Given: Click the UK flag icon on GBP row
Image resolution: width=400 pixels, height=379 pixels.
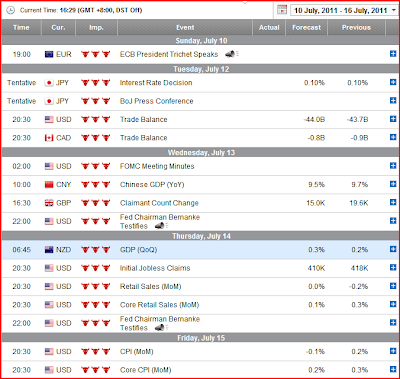Looking at the screenshot, I should click(x=49, y=203).
